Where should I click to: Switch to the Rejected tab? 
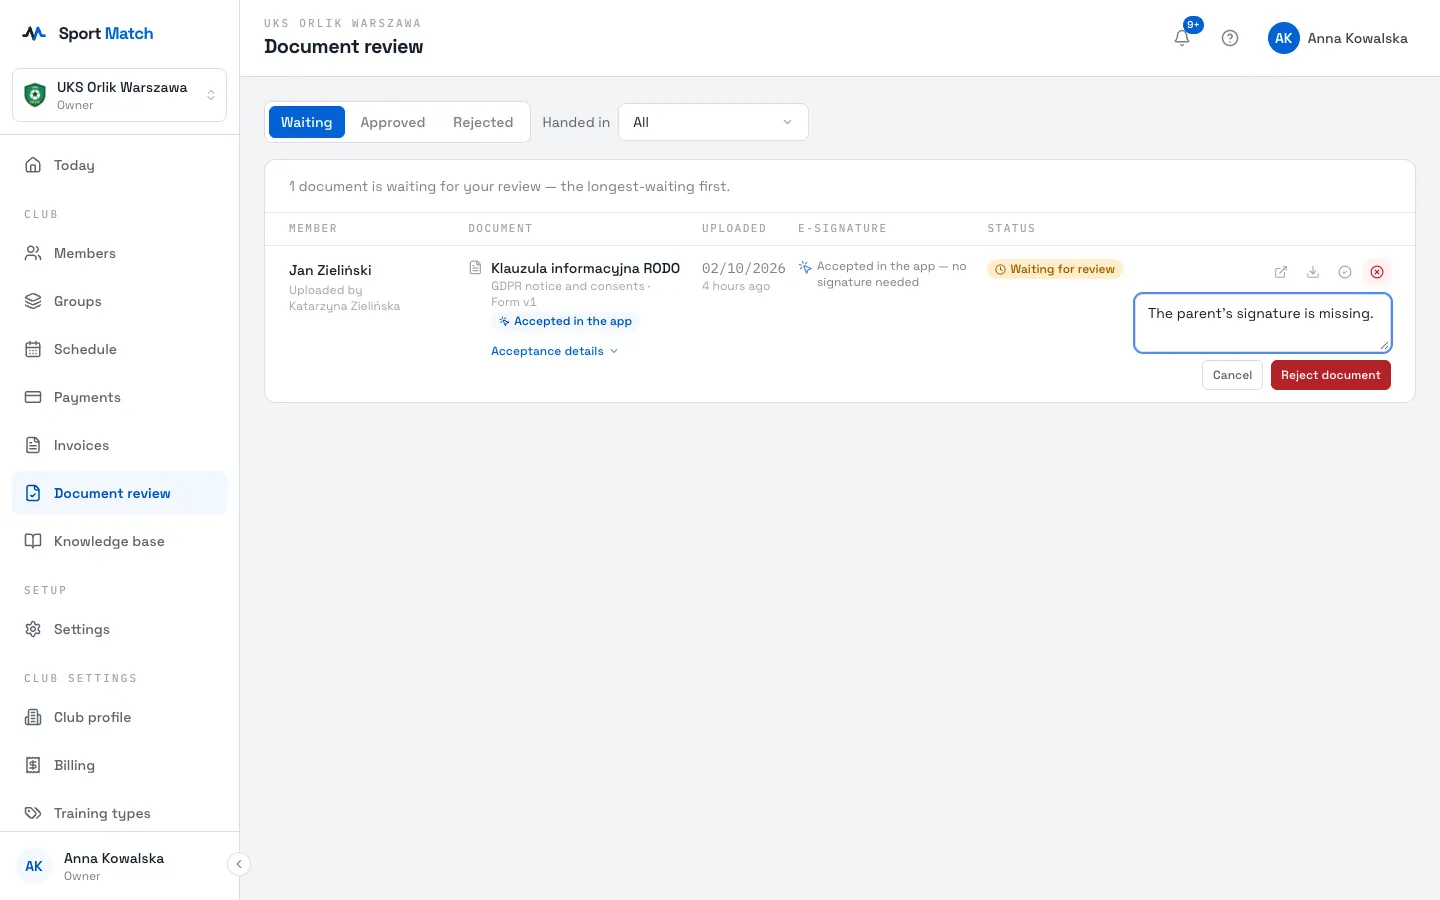coord(483,122)
